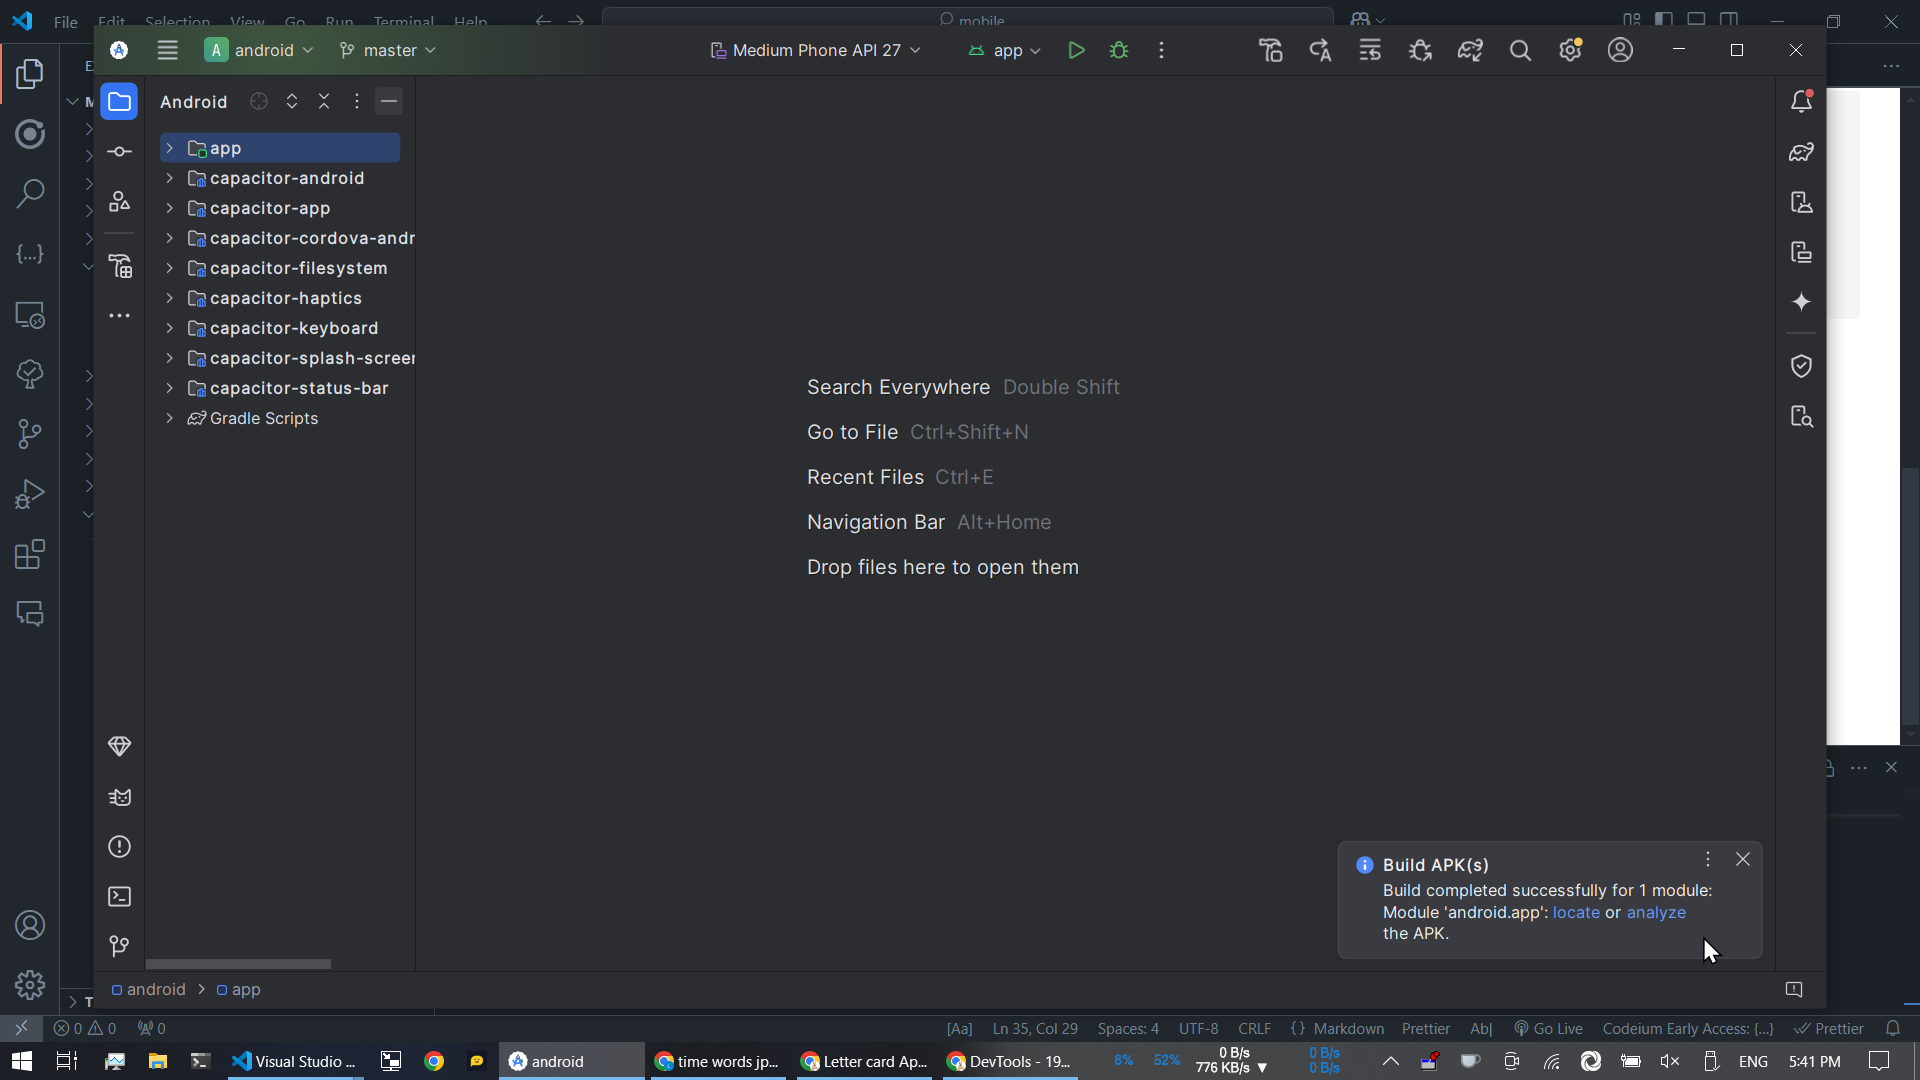Viewport: 1920px width, 1080px height.
Task: Open the Medium Phone API 27 device dropdown
Action: (815, 50)
